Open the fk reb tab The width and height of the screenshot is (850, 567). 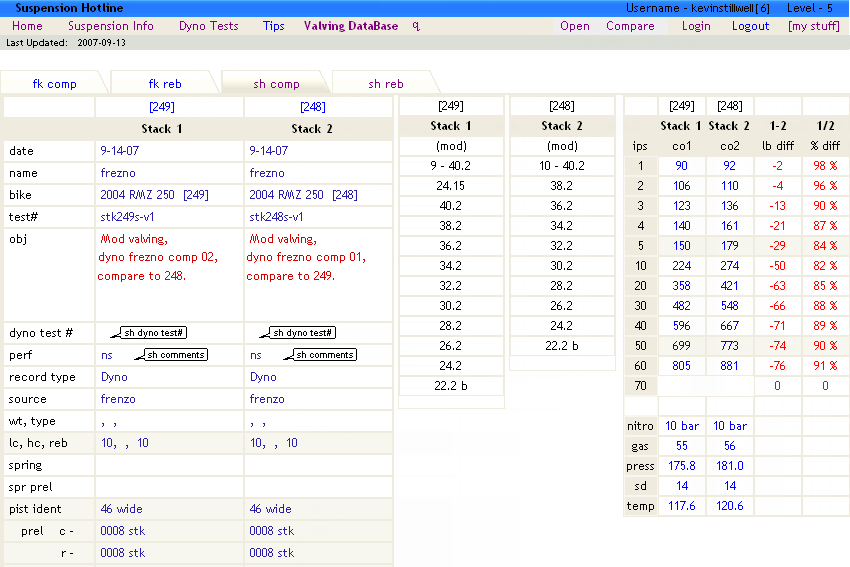click(165, 84)
